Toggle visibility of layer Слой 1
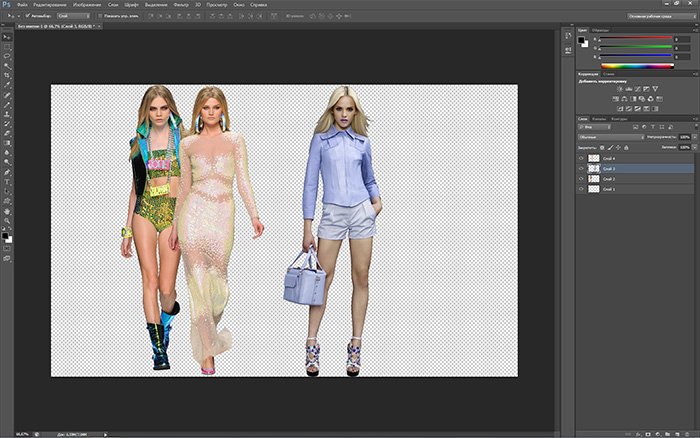This screenshot has width=700, height=438. (x=582, y=189)
